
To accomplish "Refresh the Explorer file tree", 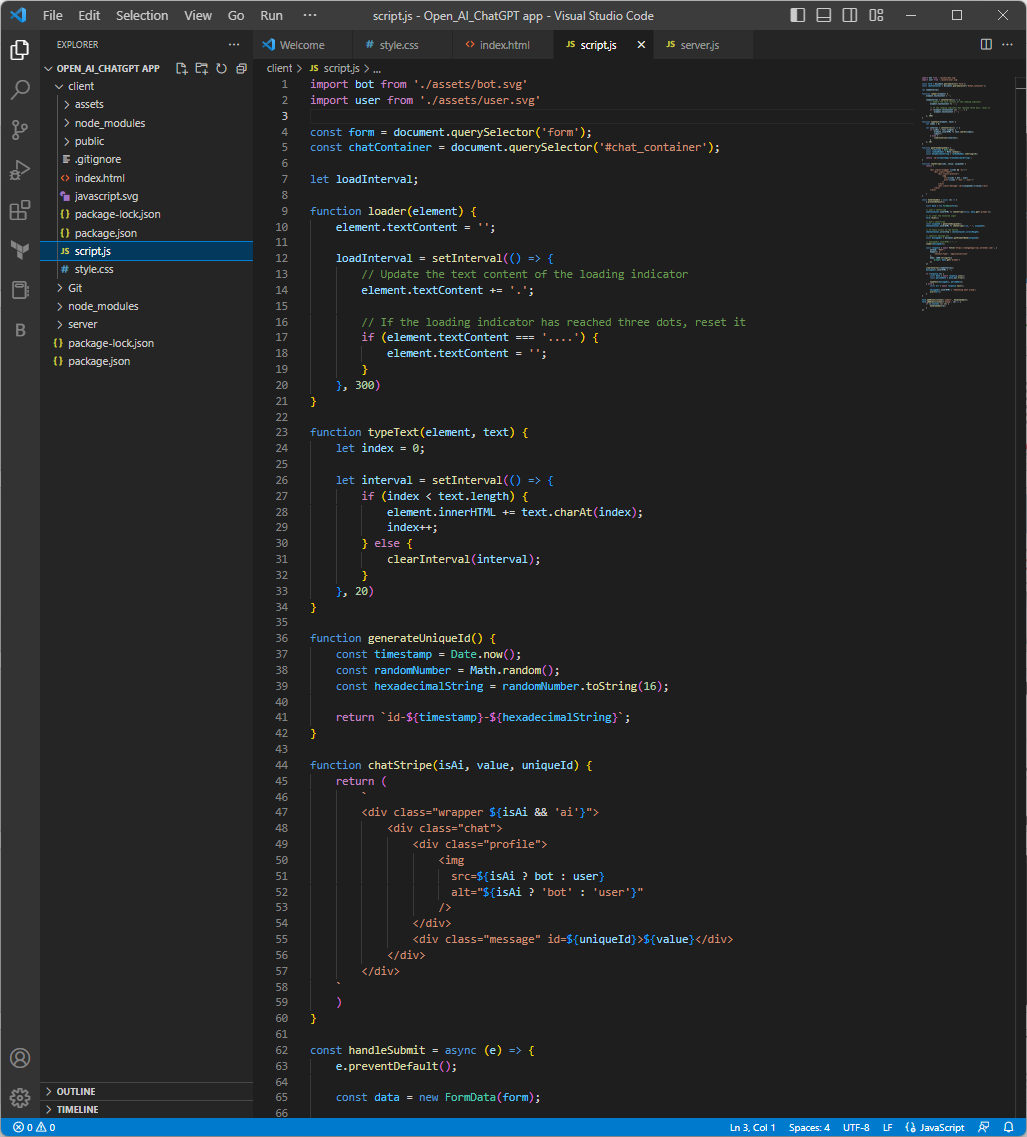I will 221,68.
